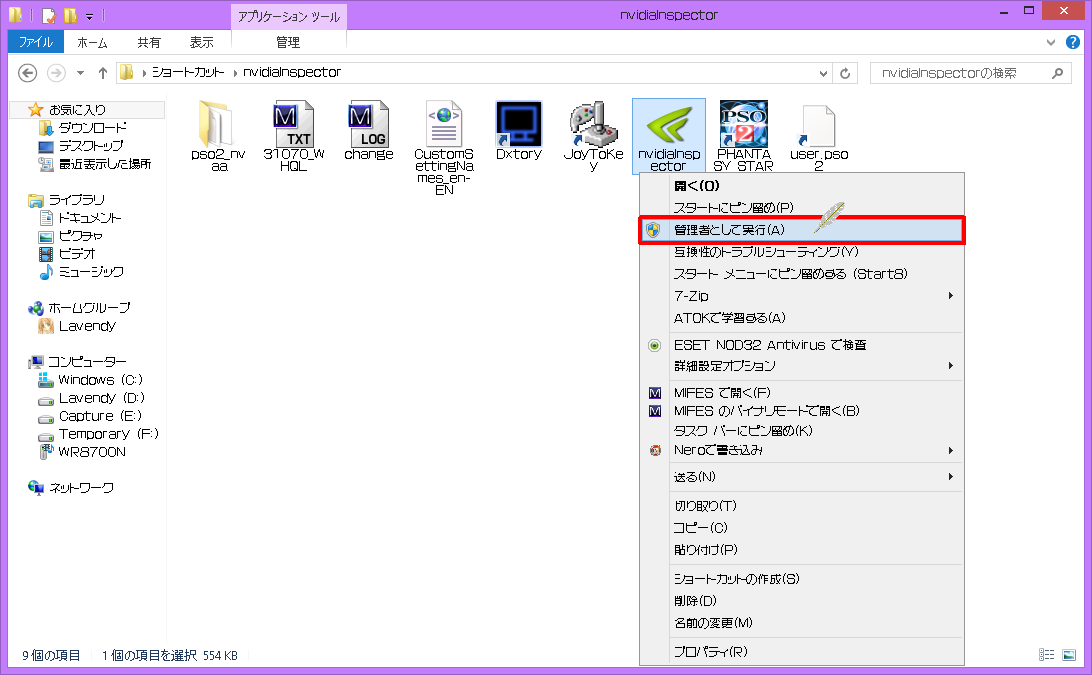Choose MIFES で開く(F)
Viewport: 1092px width, 675px height.
(802, 393)
